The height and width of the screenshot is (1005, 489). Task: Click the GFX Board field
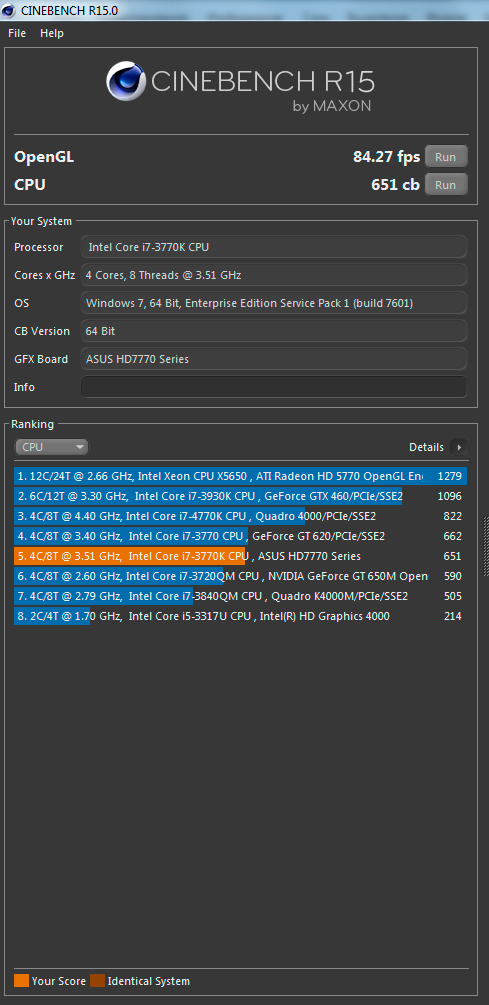(x=274, y=359)
